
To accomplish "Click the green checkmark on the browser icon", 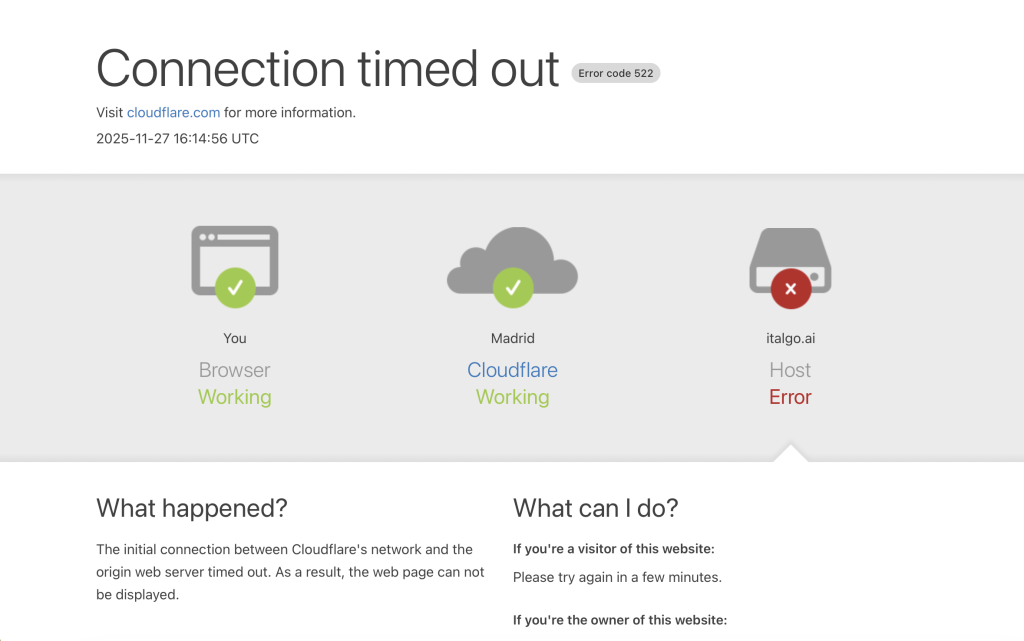I will pyautogui.click(x=235, y=288).
